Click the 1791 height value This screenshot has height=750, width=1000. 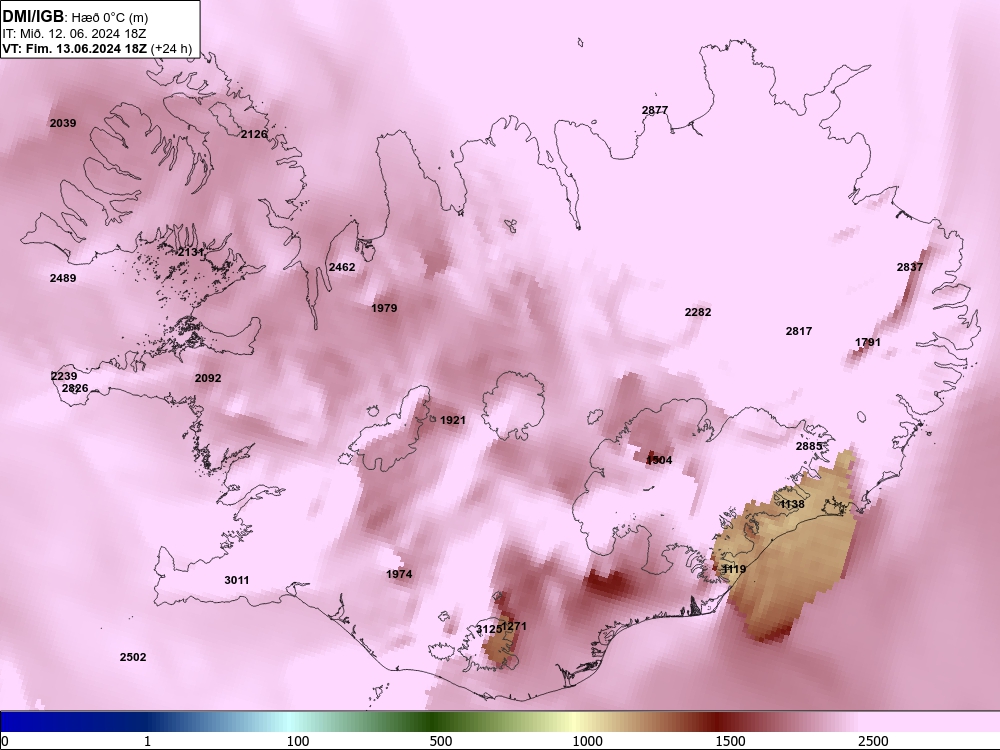[867, 342]
